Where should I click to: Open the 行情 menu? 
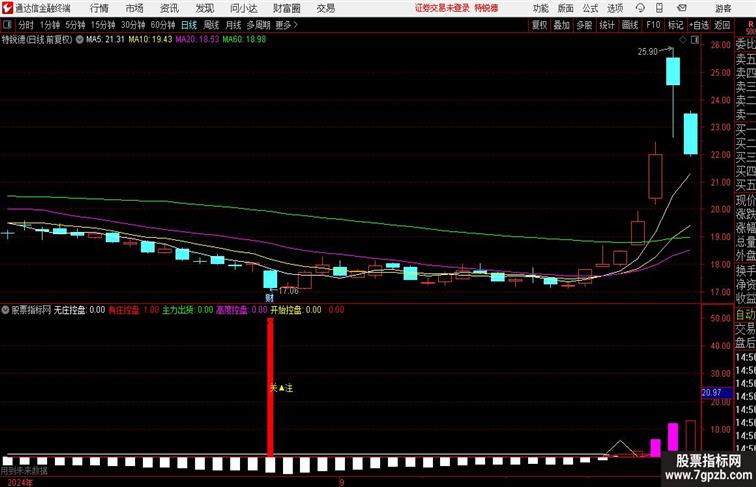pyautogui.click(x=99, y=8)
